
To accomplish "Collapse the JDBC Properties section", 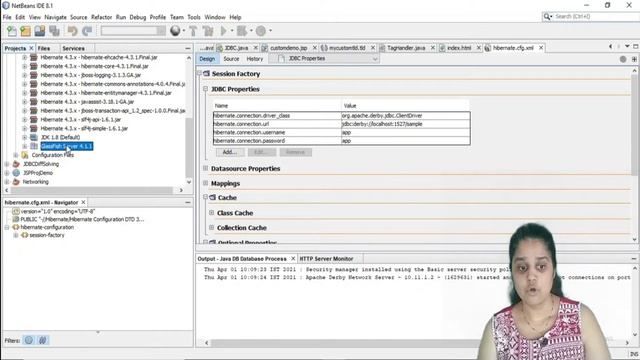I will click(x=205, y=89).
